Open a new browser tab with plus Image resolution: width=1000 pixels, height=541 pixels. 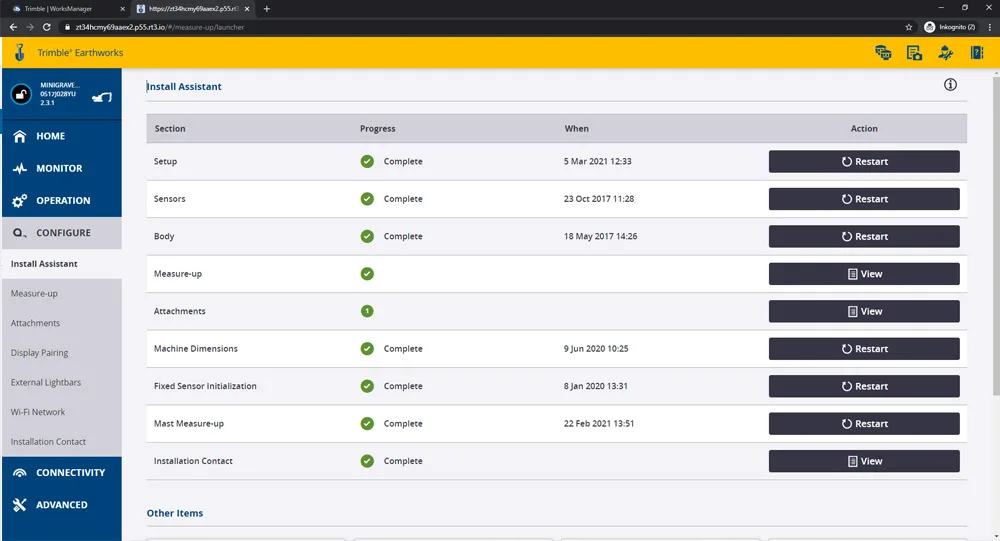click(267, 9)
